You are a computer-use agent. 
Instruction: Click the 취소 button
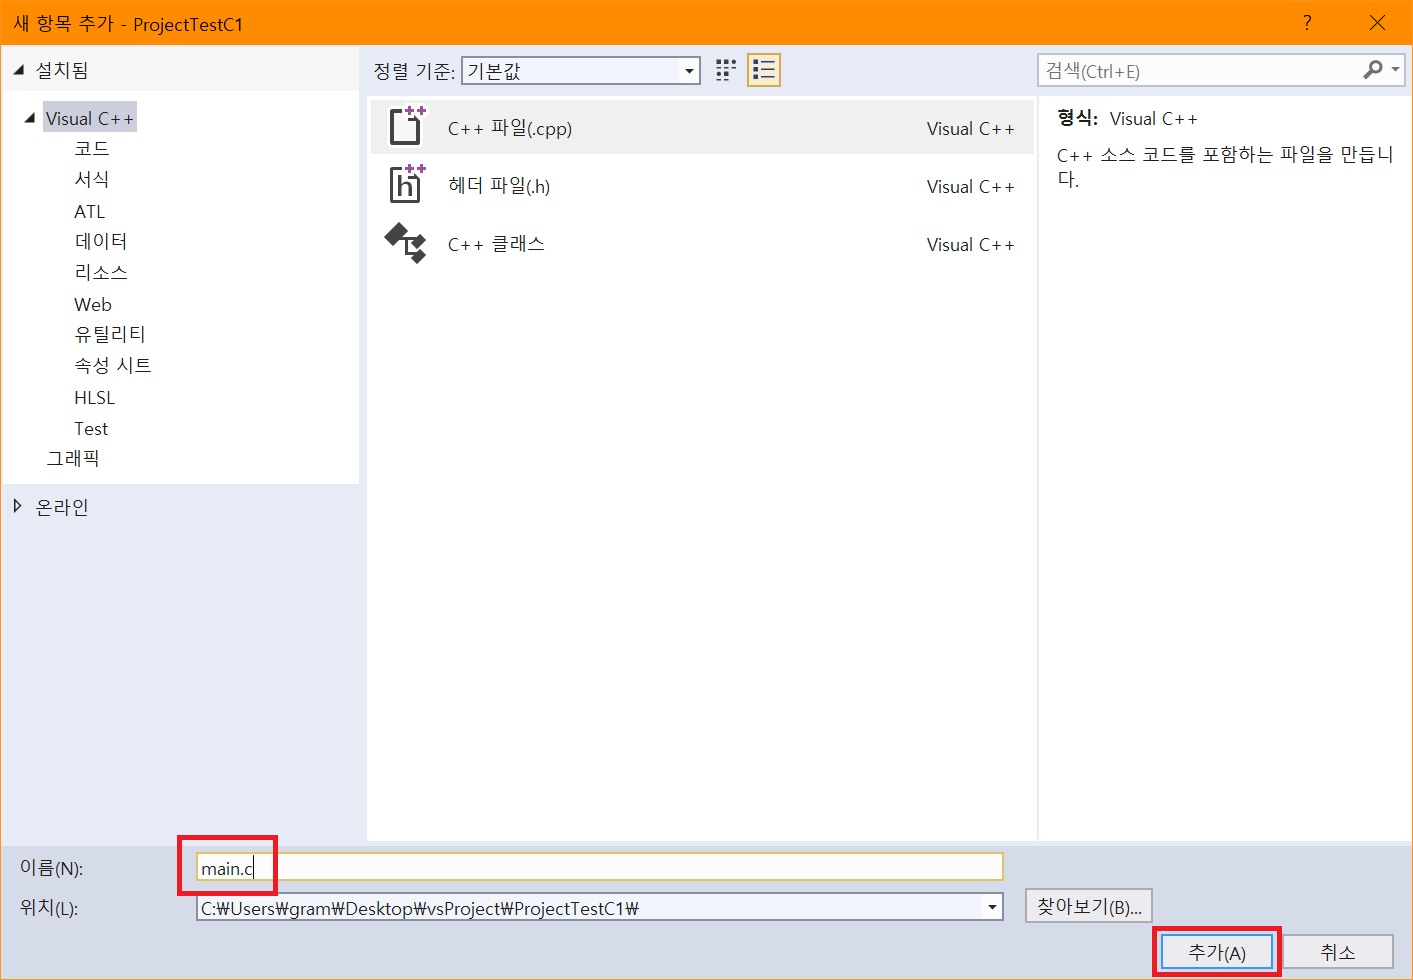pos(1338,952)
